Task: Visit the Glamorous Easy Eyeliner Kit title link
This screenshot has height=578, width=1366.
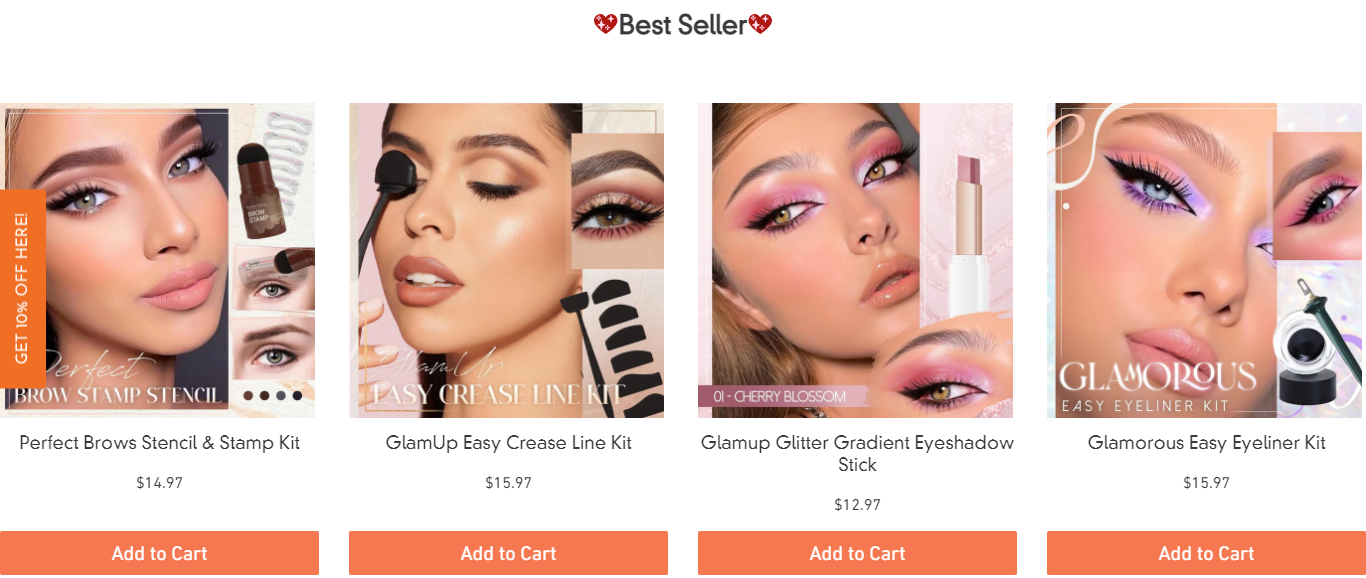Action: point(1206,443)
